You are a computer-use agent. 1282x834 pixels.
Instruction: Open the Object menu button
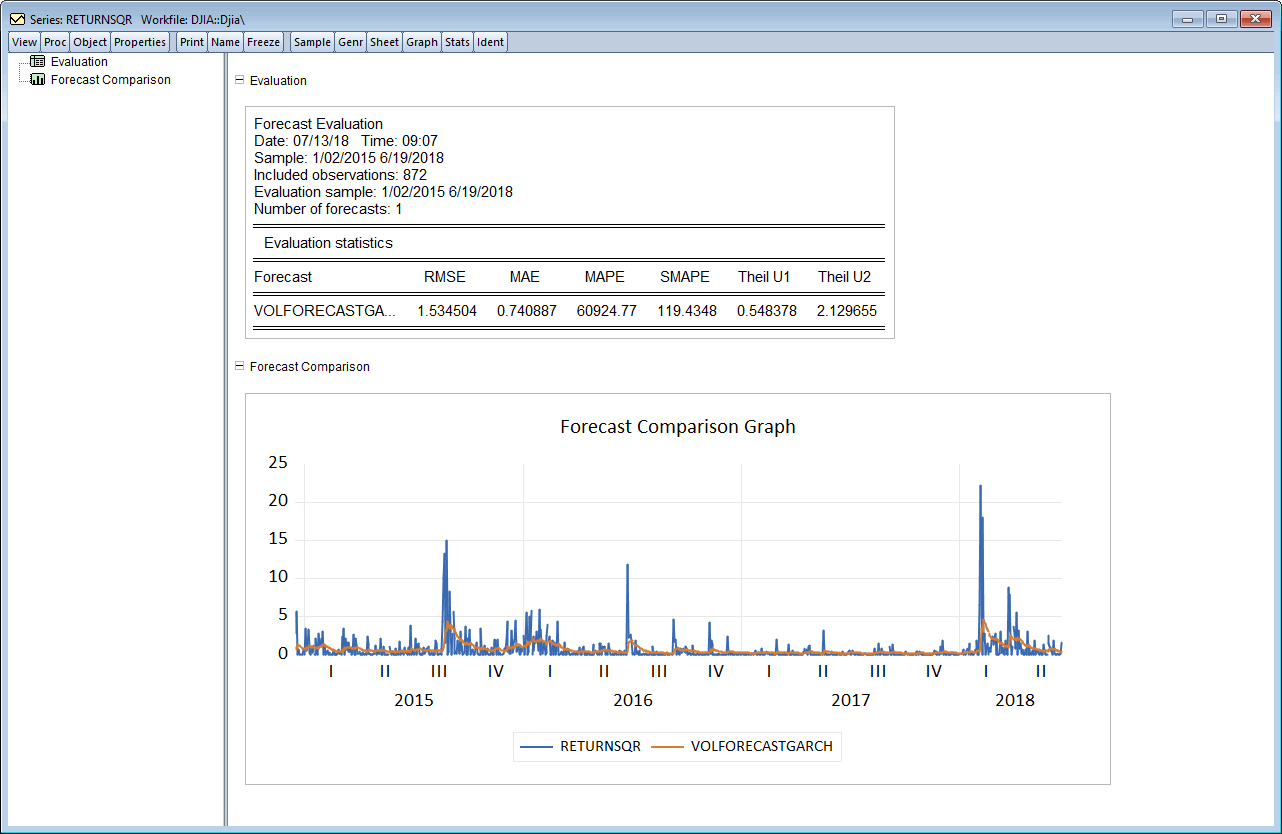[90, 42]
